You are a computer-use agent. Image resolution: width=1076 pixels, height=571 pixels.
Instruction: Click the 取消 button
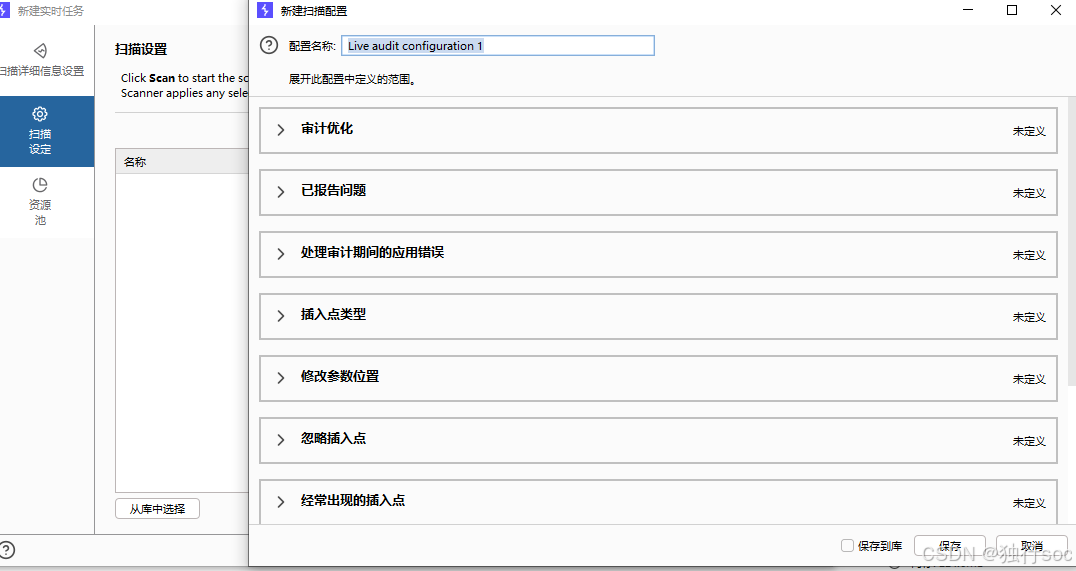pos(1031,546)
